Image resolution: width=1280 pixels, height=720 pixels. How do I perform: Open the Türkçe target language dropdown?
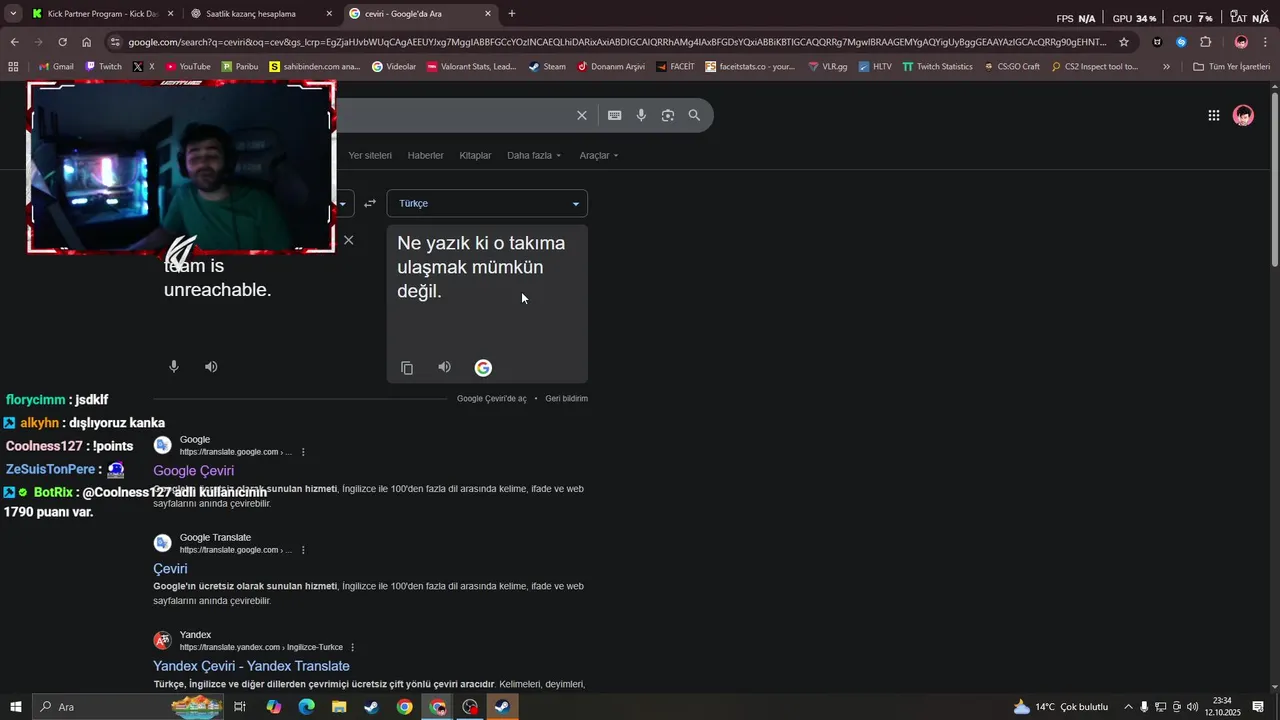(487, 203)
